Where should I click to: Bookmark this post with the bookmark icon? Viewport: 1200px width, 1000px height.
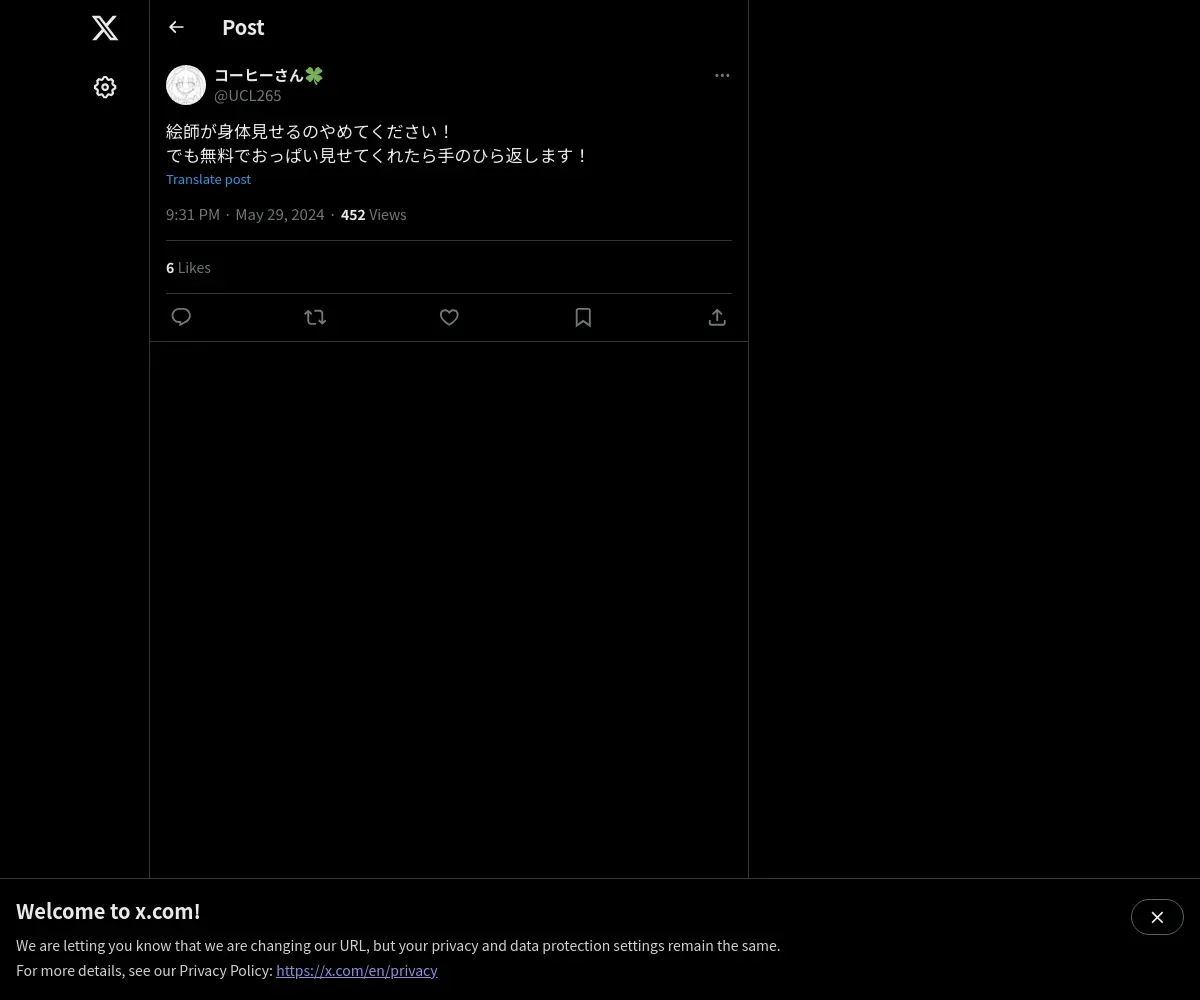click(x=583, y=317)
